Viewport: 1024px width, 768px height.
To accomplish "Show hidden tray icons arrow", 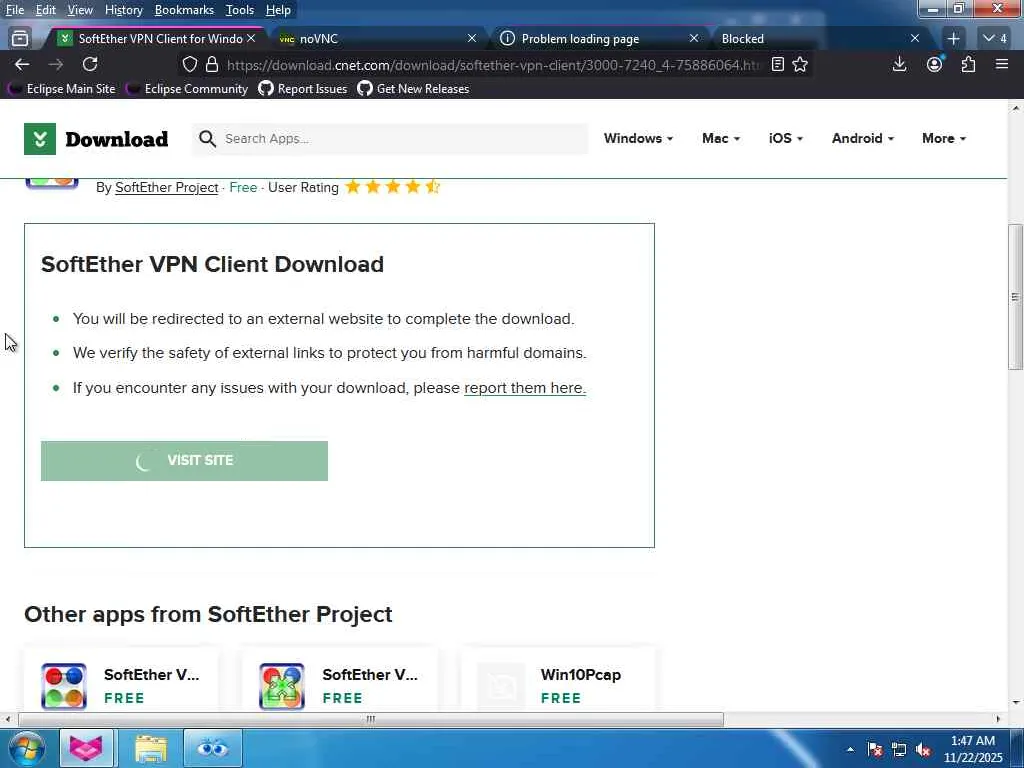I will [x=850, y=749].
